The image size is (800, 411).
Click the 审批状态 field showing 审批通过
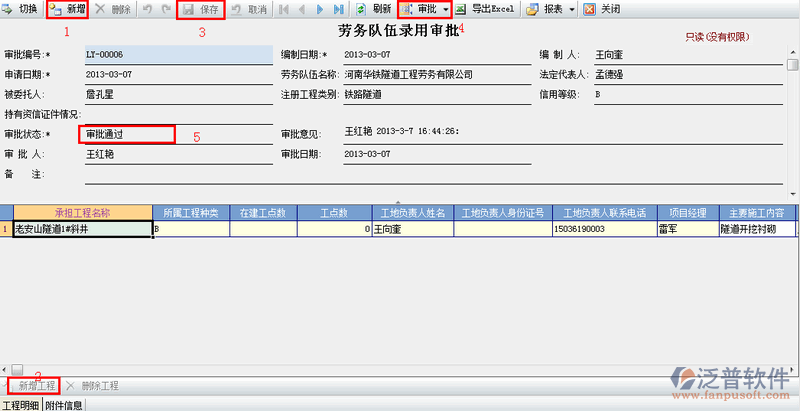(x=129, y=133)
